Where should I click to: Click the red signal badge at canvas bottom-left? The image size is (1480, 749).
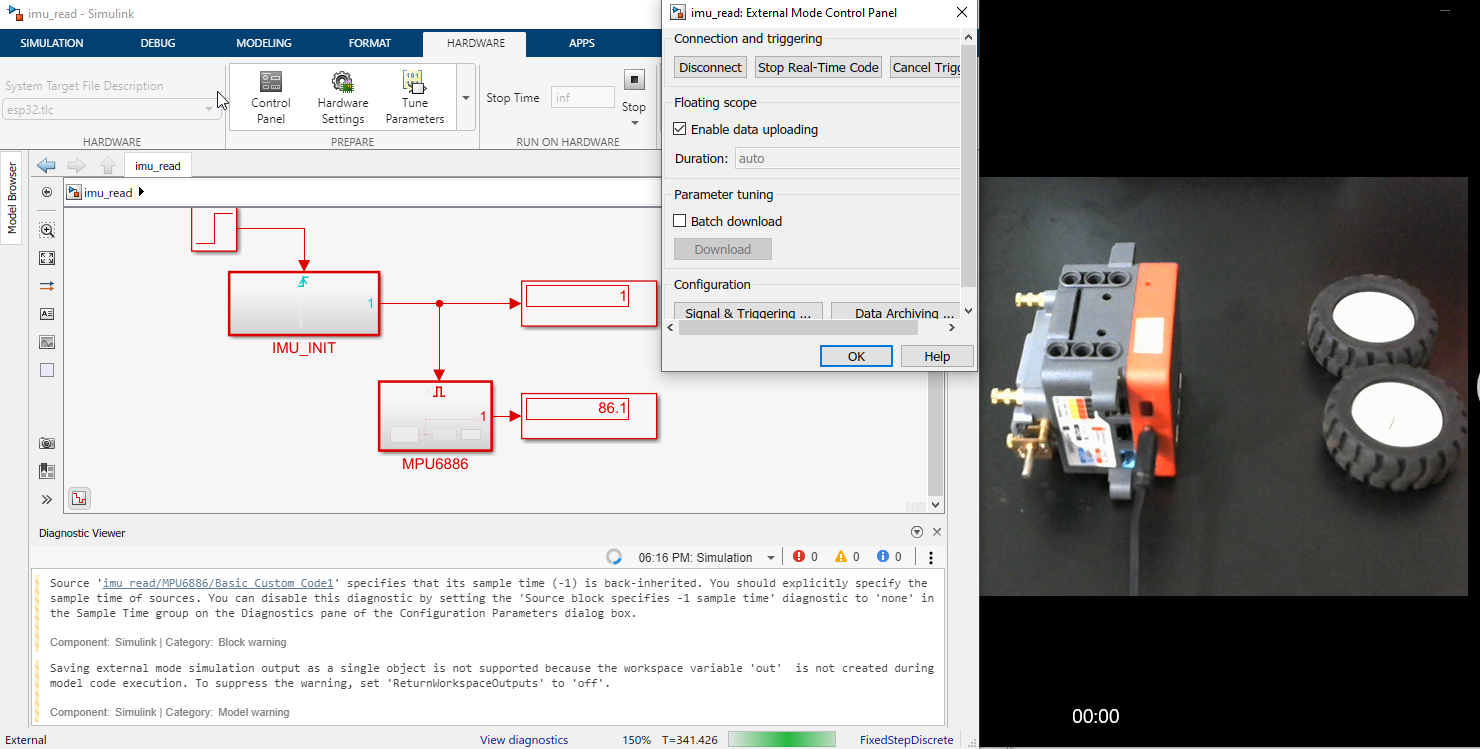click(x=79, y=498)
